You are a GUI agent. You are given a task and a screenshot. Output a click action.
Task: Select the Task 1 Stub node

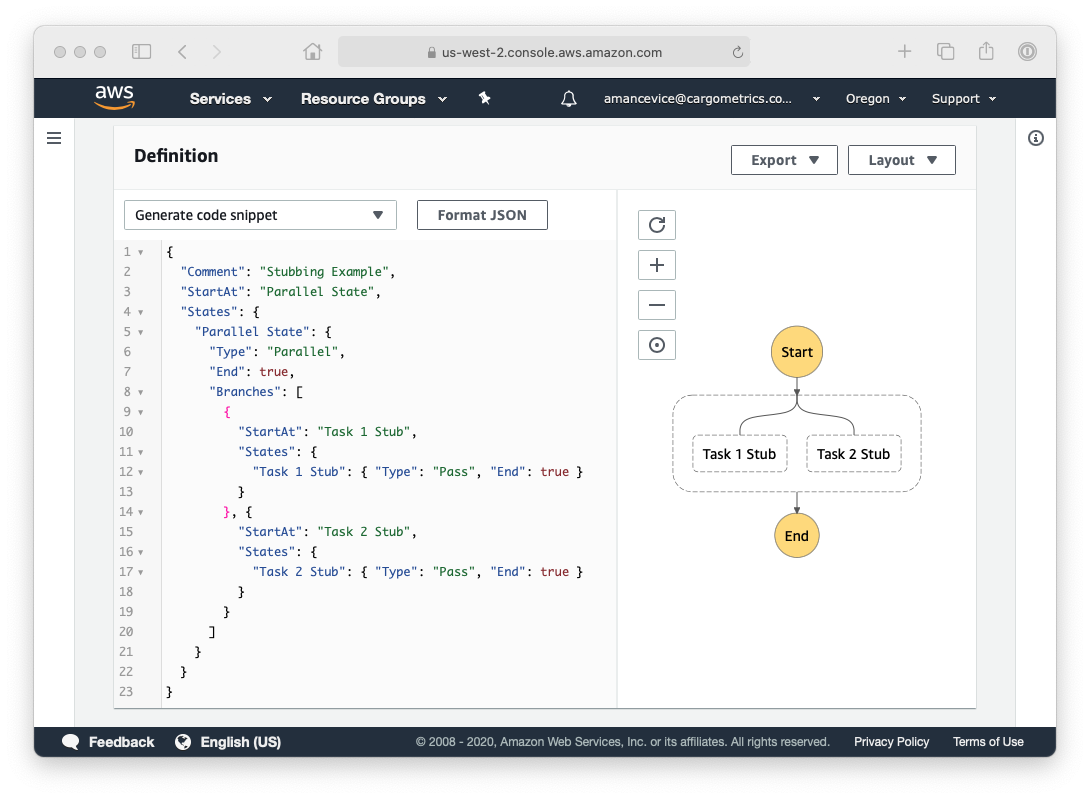pos(740,454)
